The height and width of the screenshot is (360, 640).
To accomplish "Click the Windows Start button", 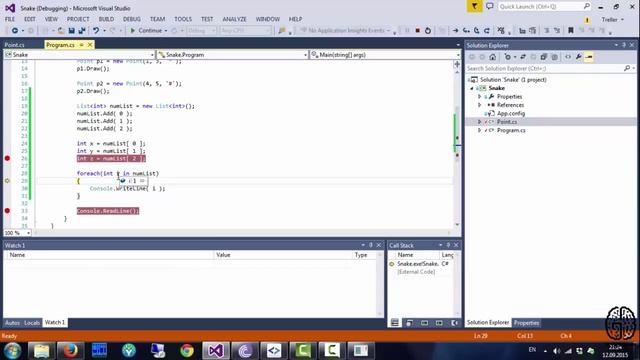I will coord(12,351).
